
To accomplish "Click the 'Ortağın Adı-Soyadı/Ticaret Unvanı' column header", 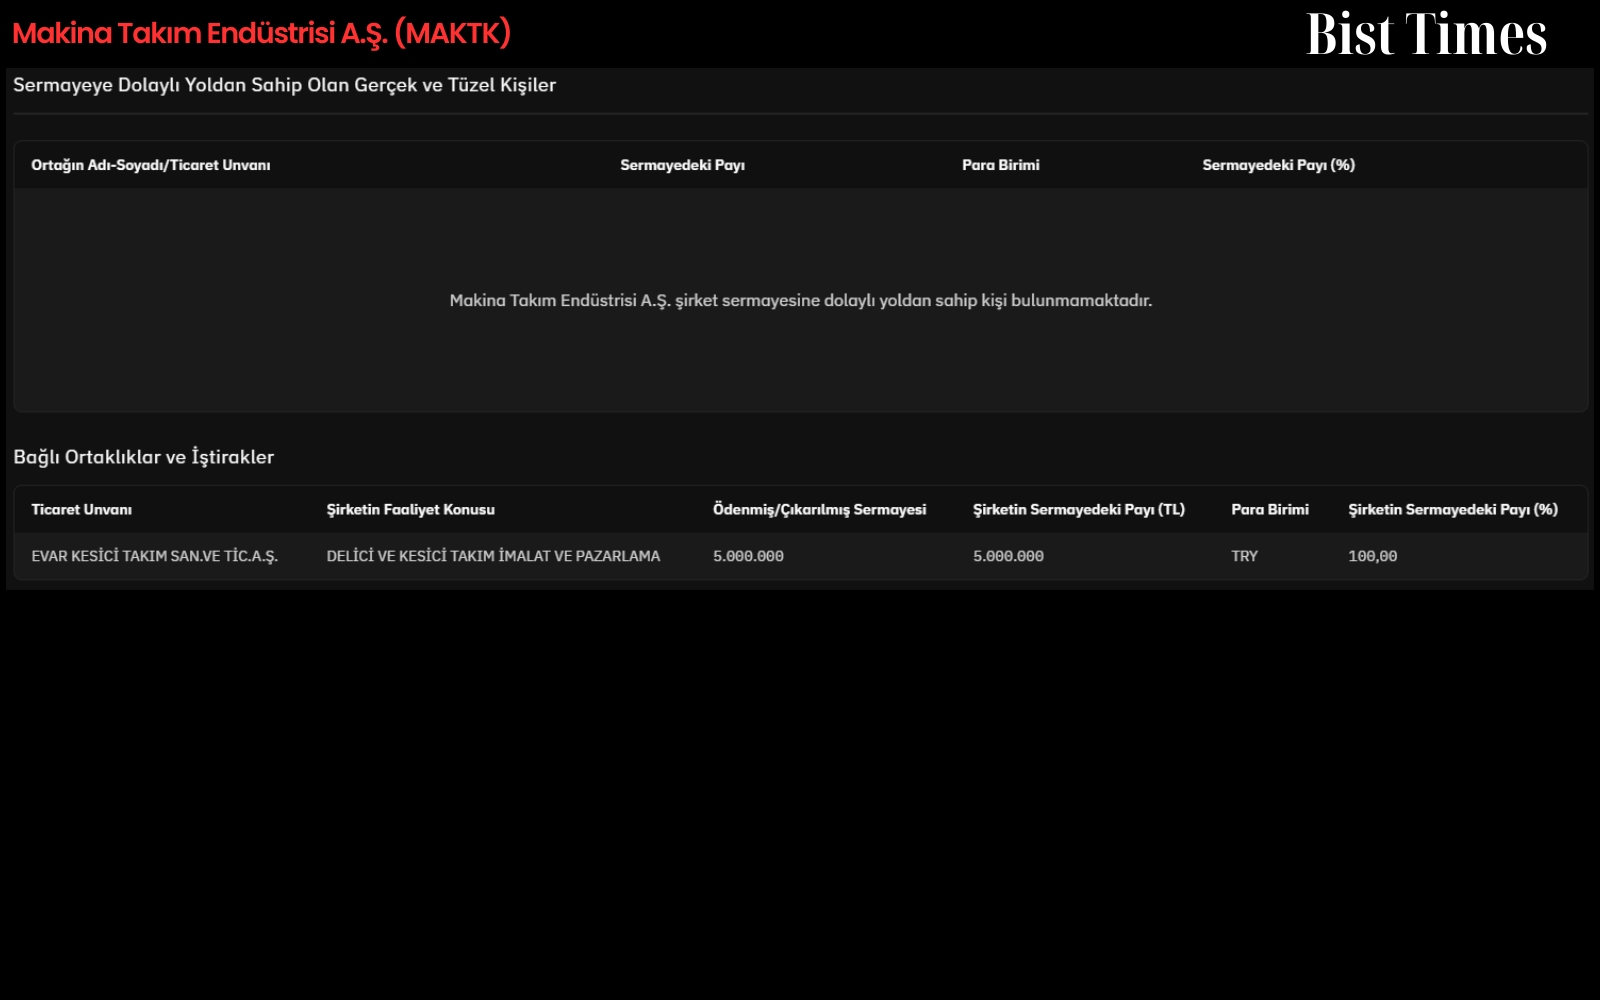I will tap(151, 165).
